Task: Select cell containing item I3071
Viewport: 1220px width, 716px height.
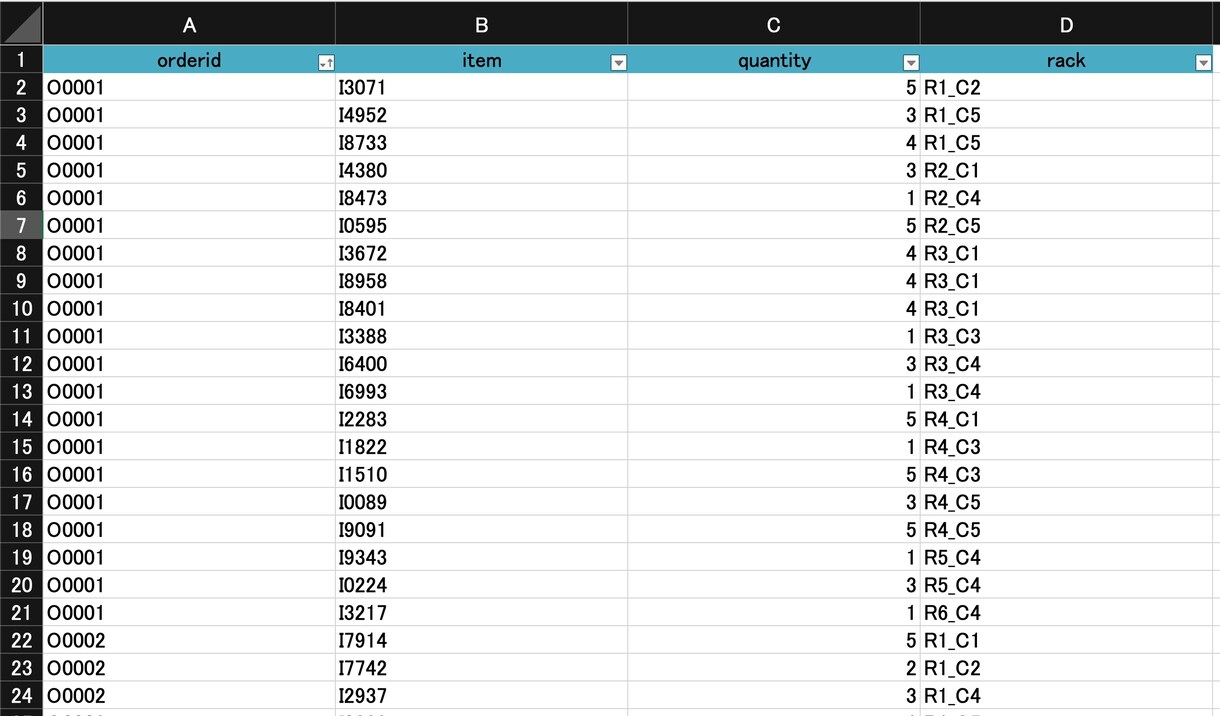Action: pyautogui.click(x=481, y=87)
